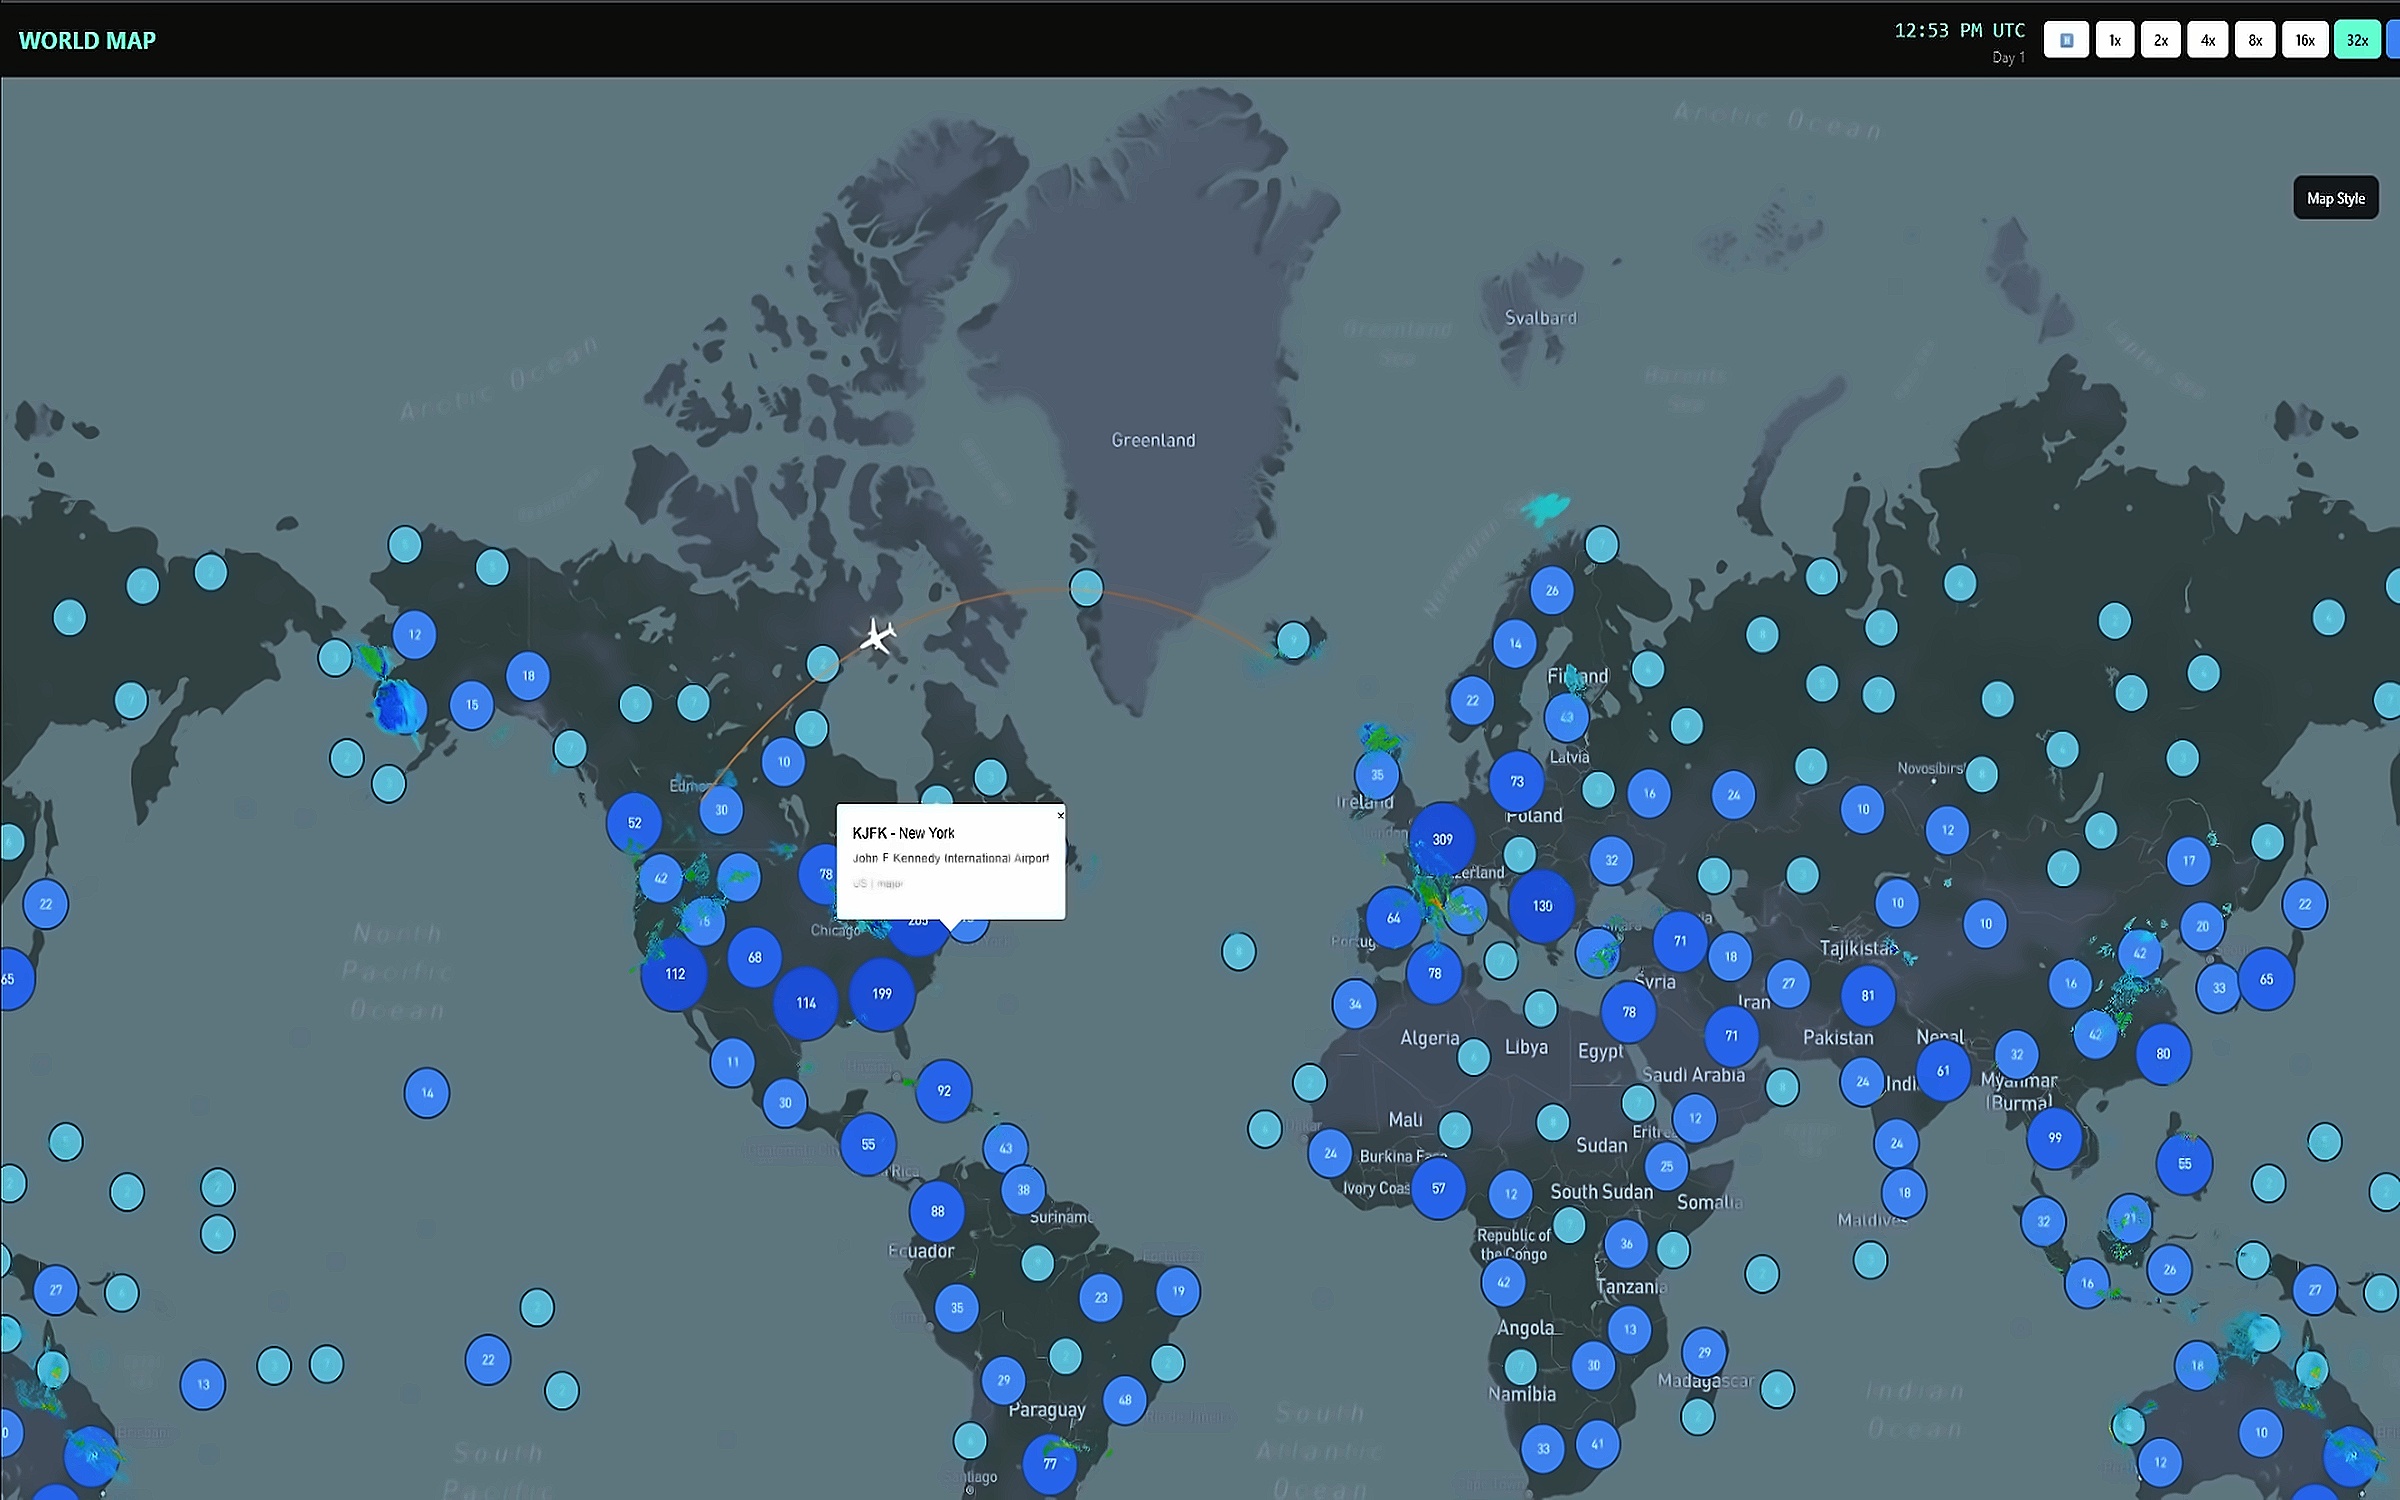Expand the 92 airport cluster in the Caribbean
The width and height of the screenshot is (2400, 1500).
tap(943, 1090)
